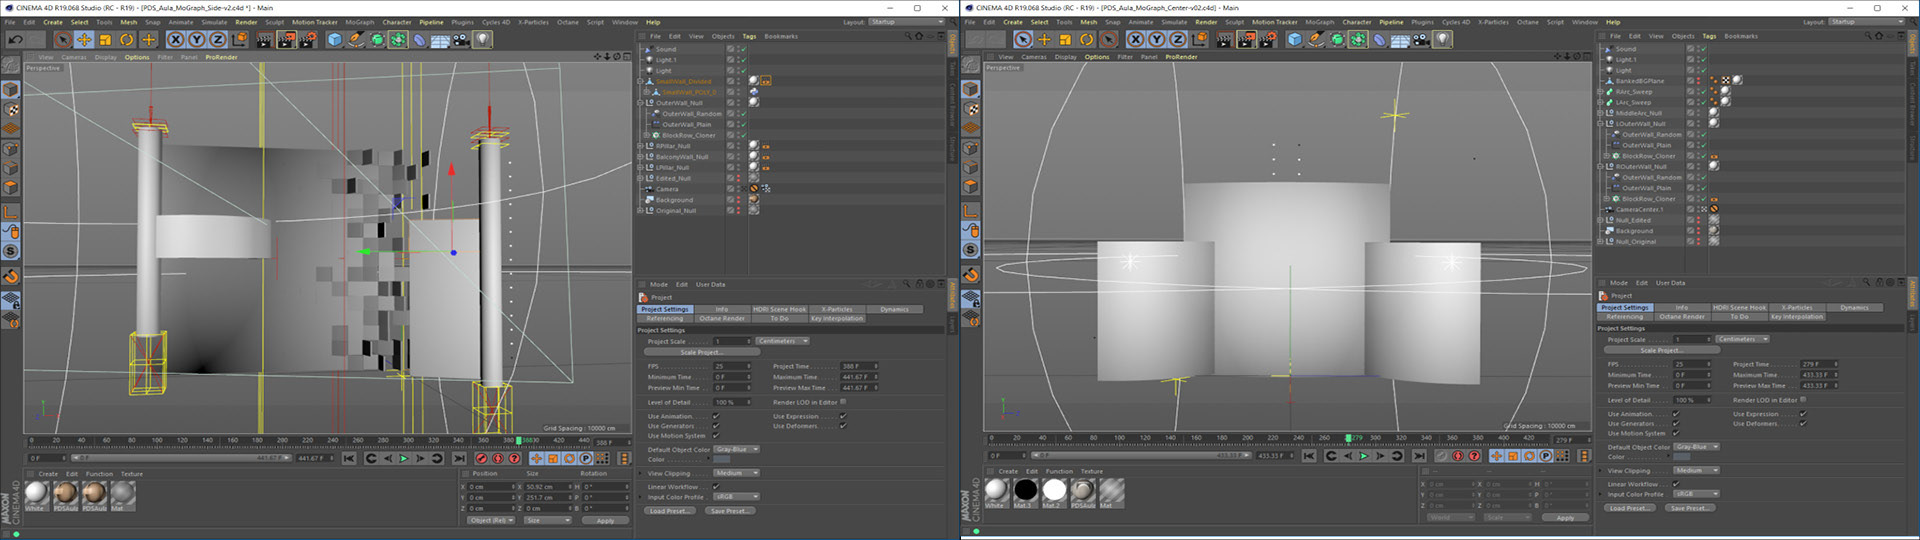Click Load Preset button in left window

[x=669, y=511]
